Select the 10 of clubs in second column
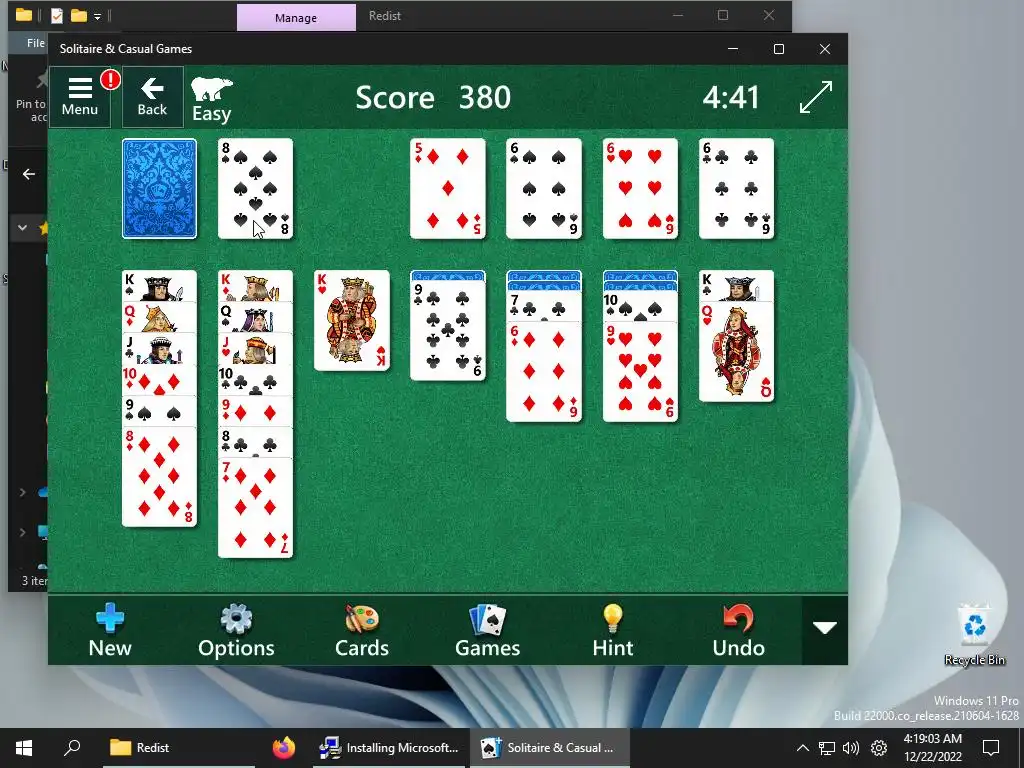Viewport: 1024px width, 768px height. [x=255, y=380]
